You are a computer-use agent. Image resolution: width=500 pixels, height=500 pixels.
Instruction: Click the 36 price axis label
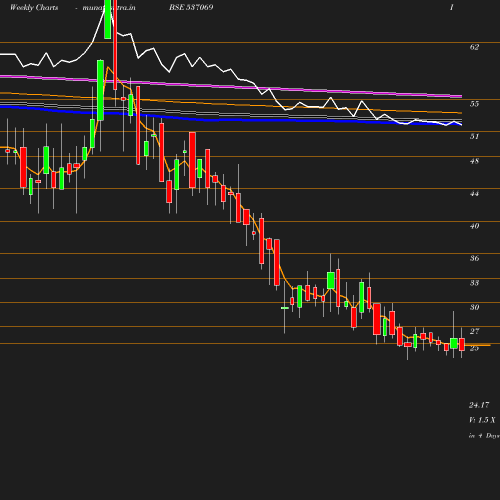coord(474,258)
